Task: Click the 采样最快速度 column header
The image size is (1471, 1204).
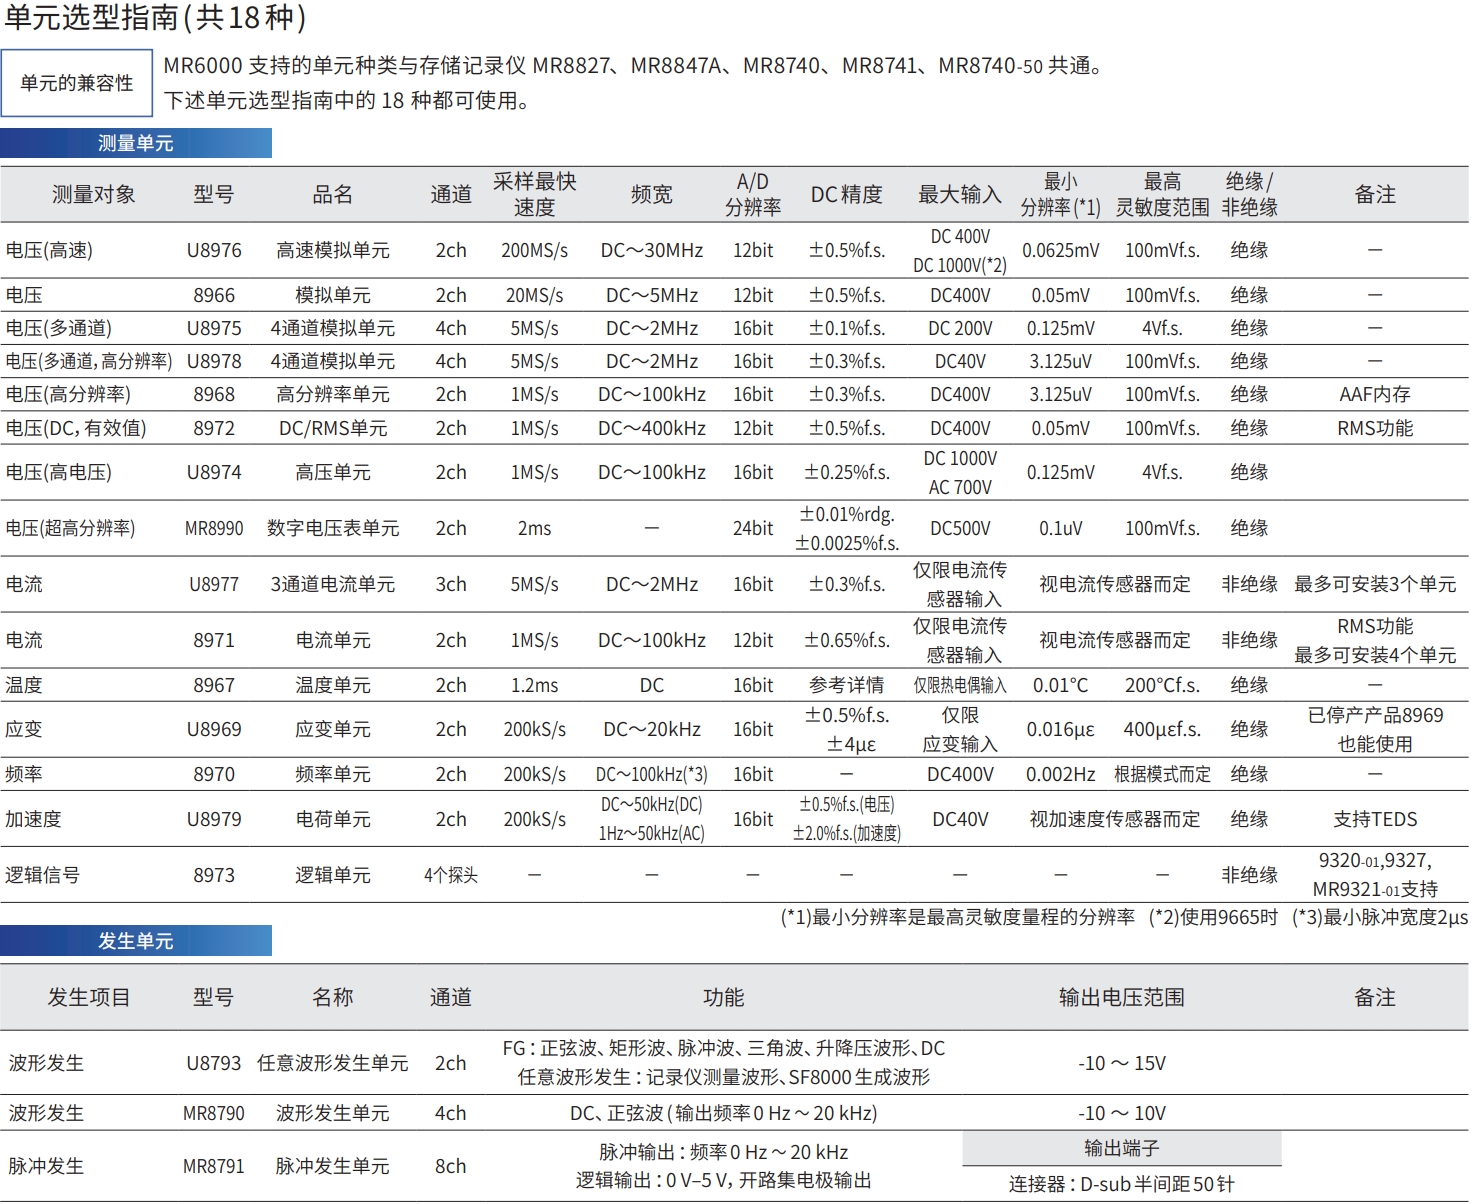Action: (x=534, y=194)
